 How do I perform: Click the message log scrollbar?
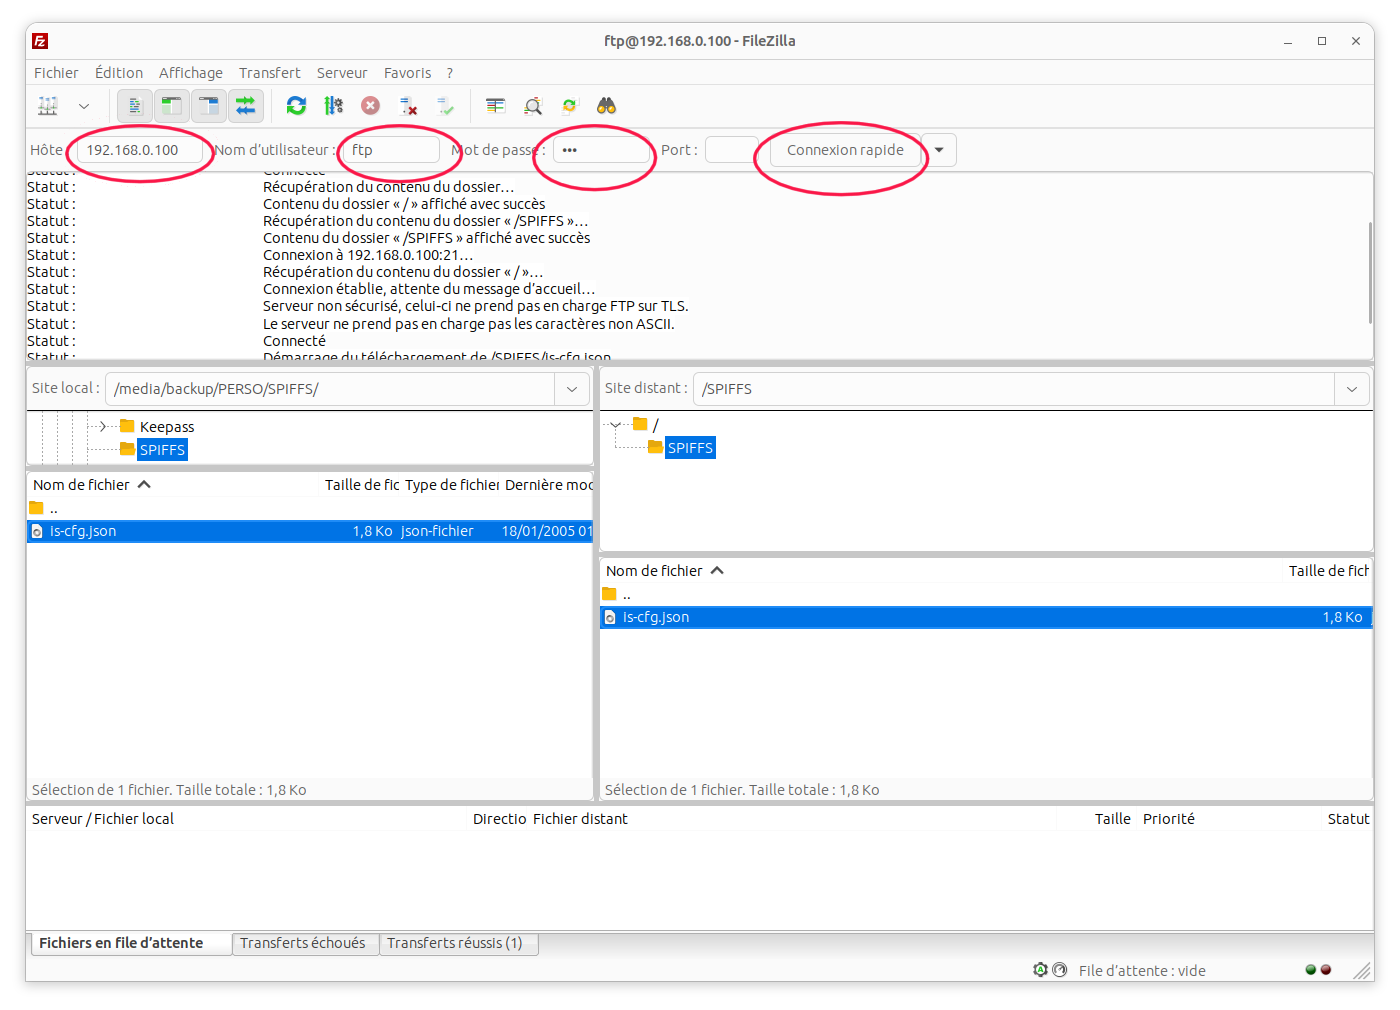(x=1369, y=272)
